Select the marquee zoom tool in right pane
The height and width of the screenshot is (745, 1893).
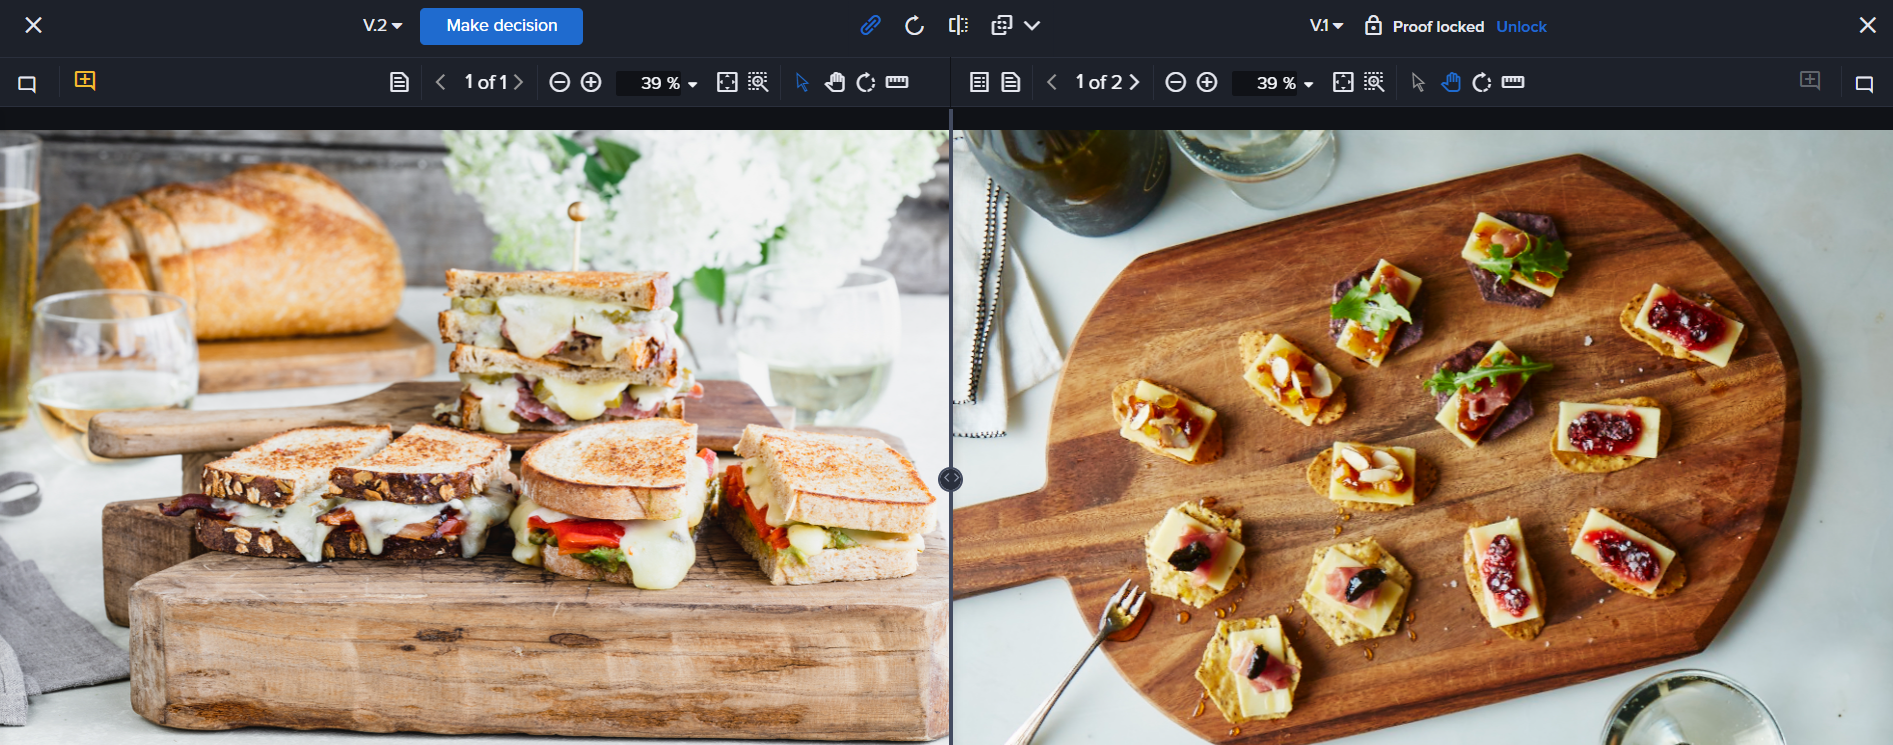pyautogui.click(x=1374, y=82)
